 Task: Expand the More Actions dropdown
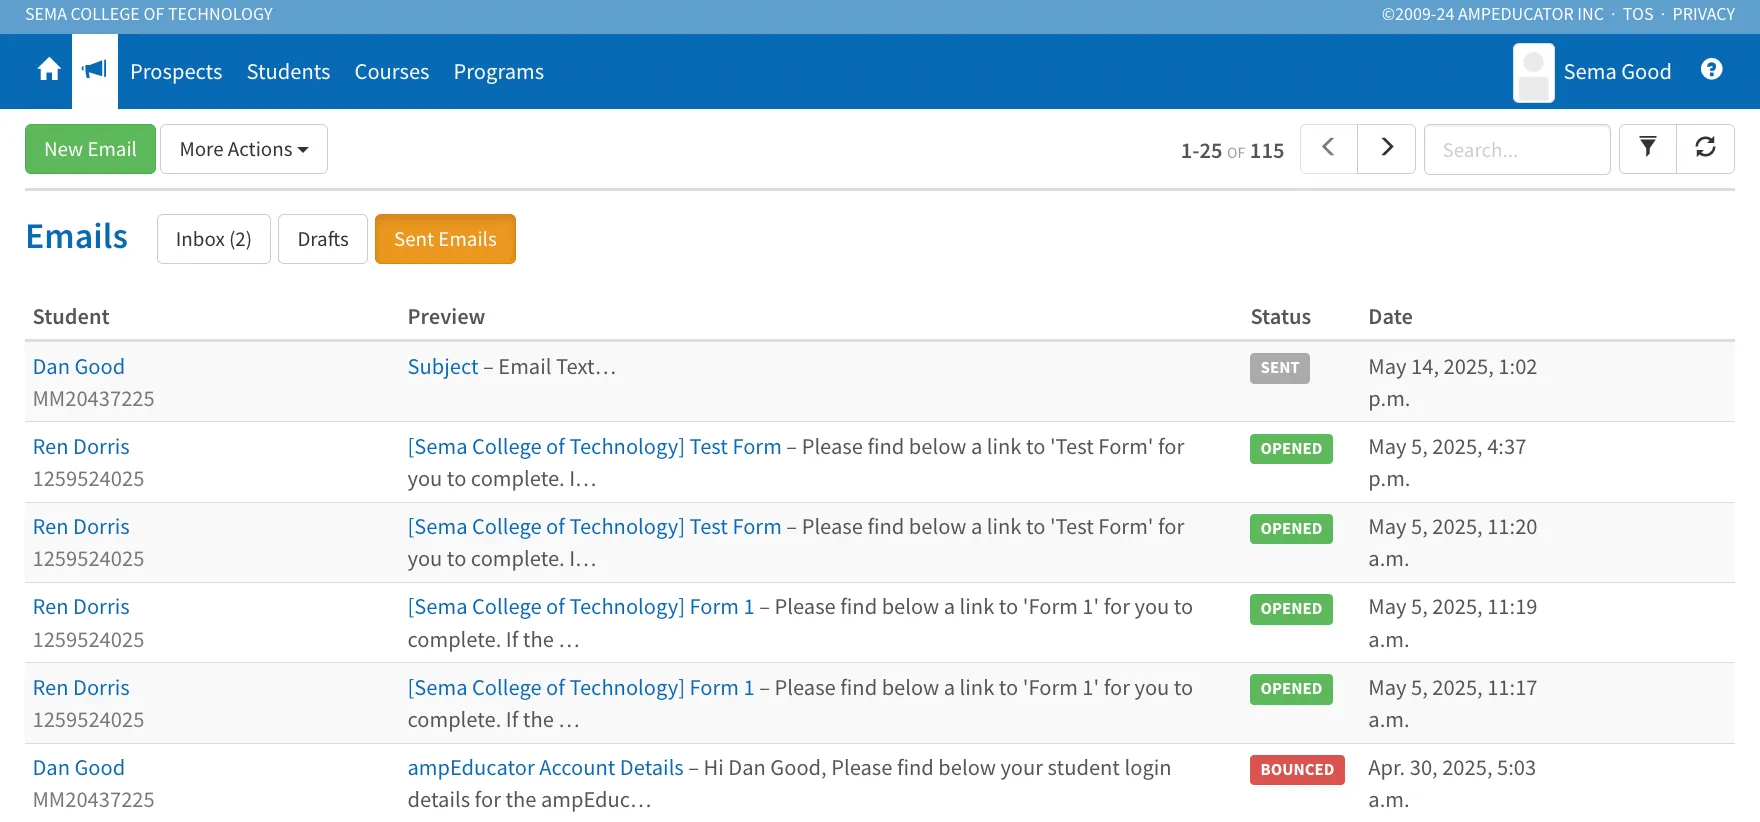click(x=244, y=149)
